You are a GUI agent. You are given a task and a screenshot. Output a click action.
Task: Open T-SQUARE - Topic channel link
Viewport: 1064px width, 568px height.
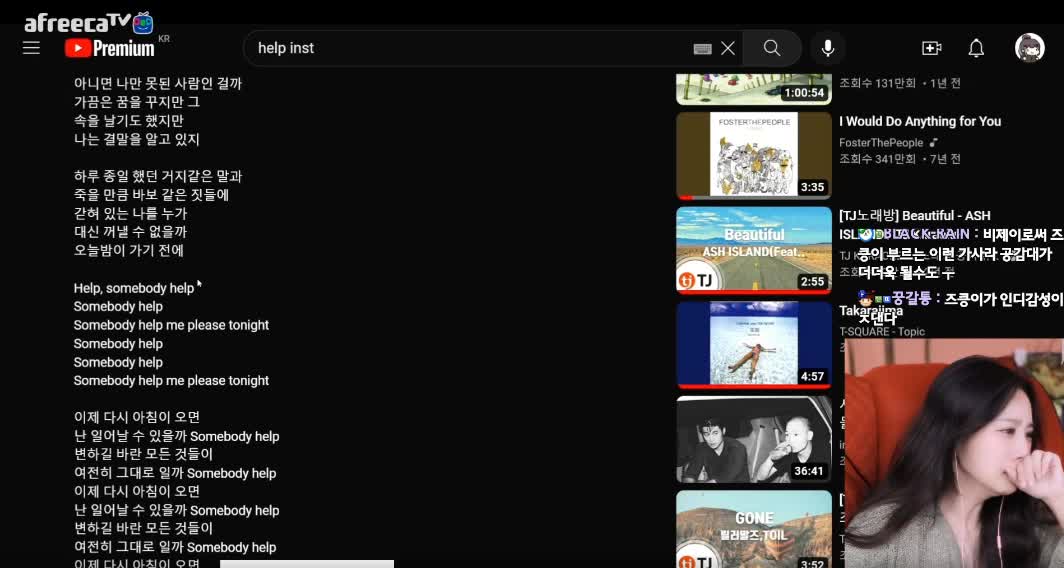(x=882, y=332)
